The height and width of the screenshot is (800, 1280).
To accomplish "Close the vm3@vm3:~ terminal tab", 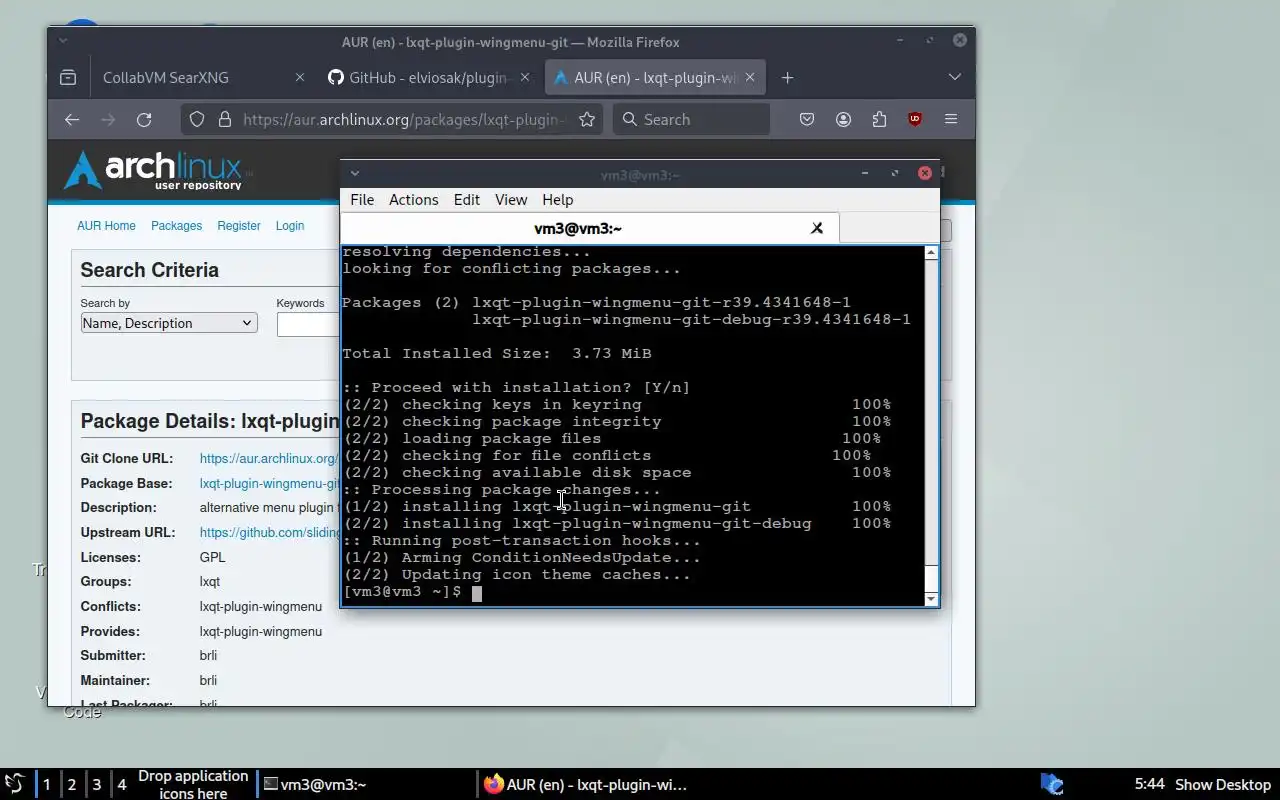I will 817,228.
